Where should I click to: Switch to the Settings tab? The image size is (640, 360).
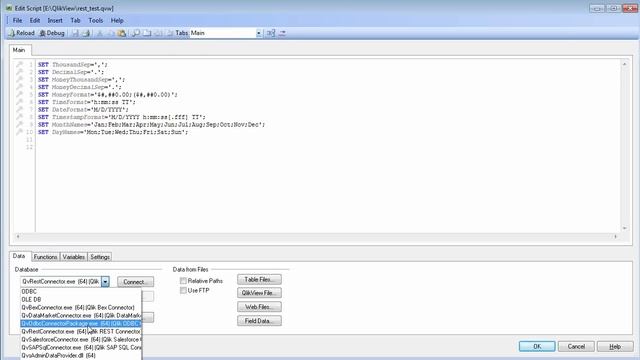click(100, 257)
